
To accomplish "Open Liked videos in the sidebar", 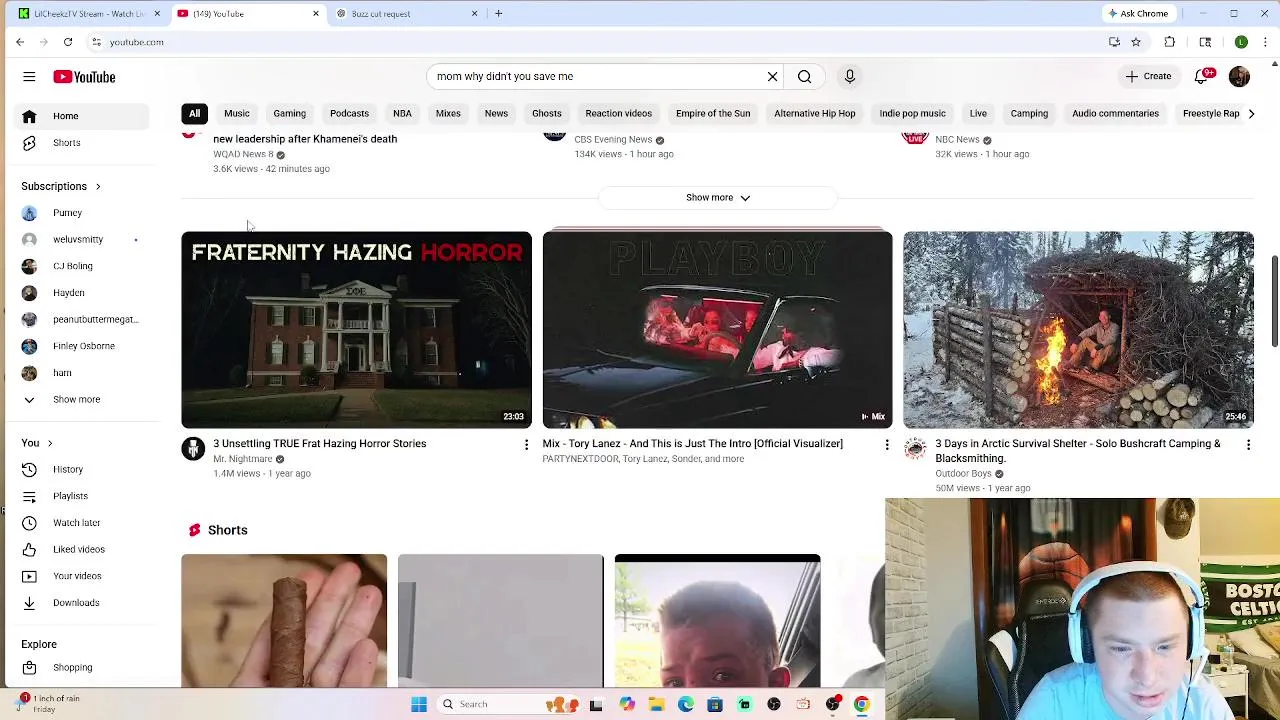I will coord(78,550).
